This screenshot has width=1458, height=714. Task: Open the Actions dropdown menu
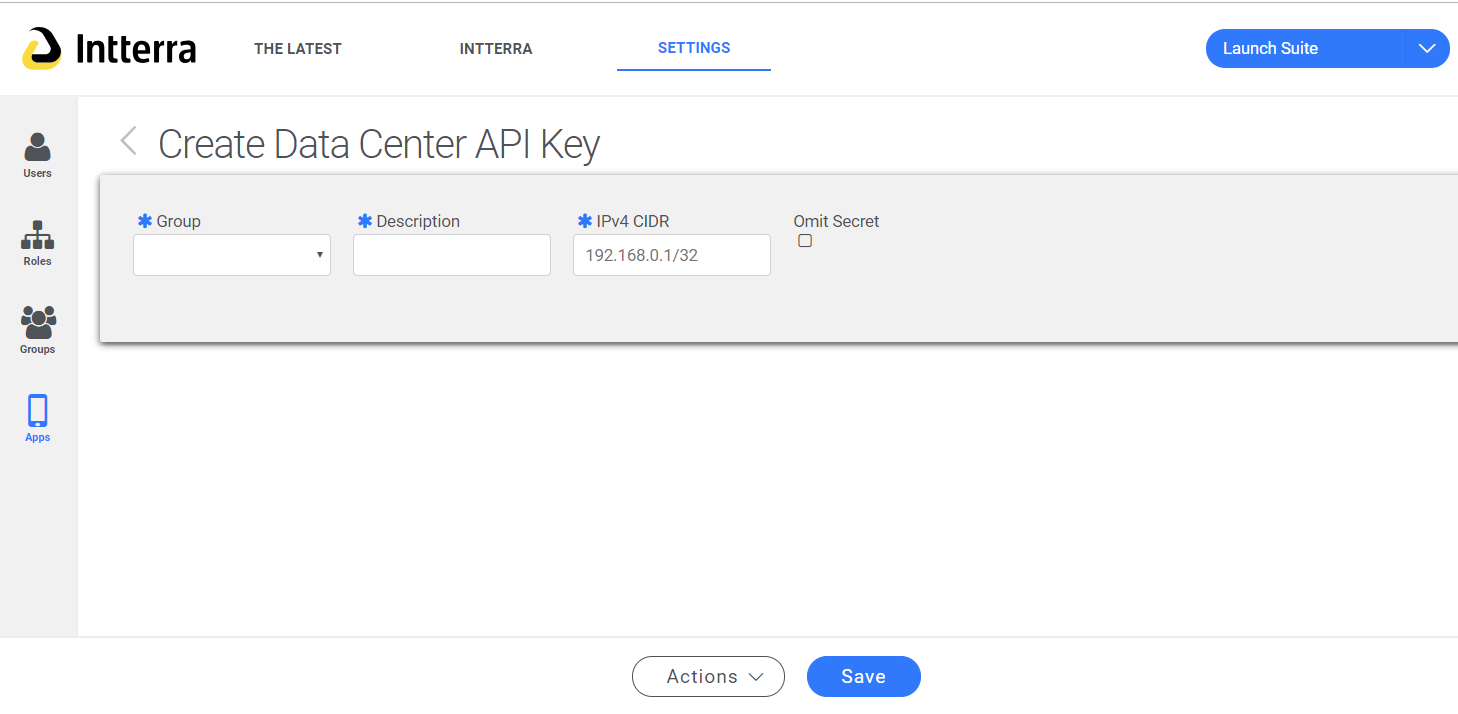708,677
